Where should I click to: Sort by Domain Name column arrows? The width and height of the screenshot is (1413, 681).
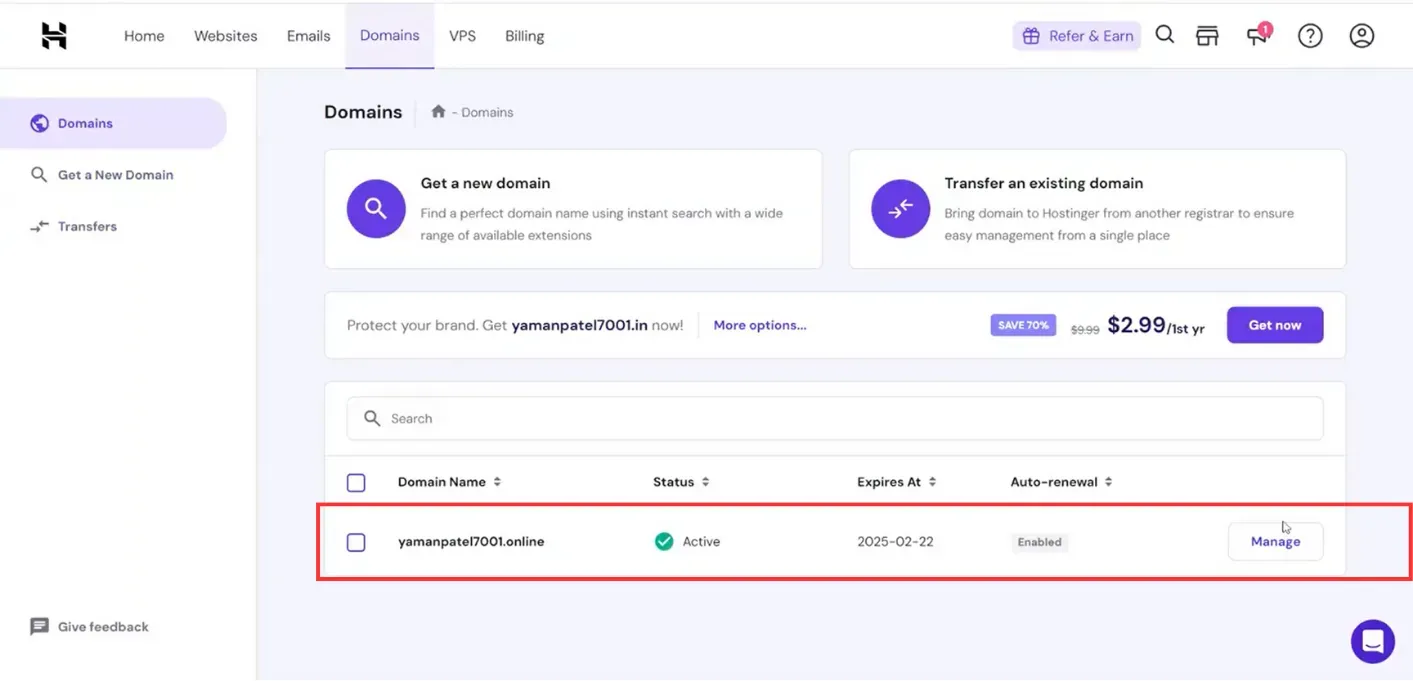497,482
